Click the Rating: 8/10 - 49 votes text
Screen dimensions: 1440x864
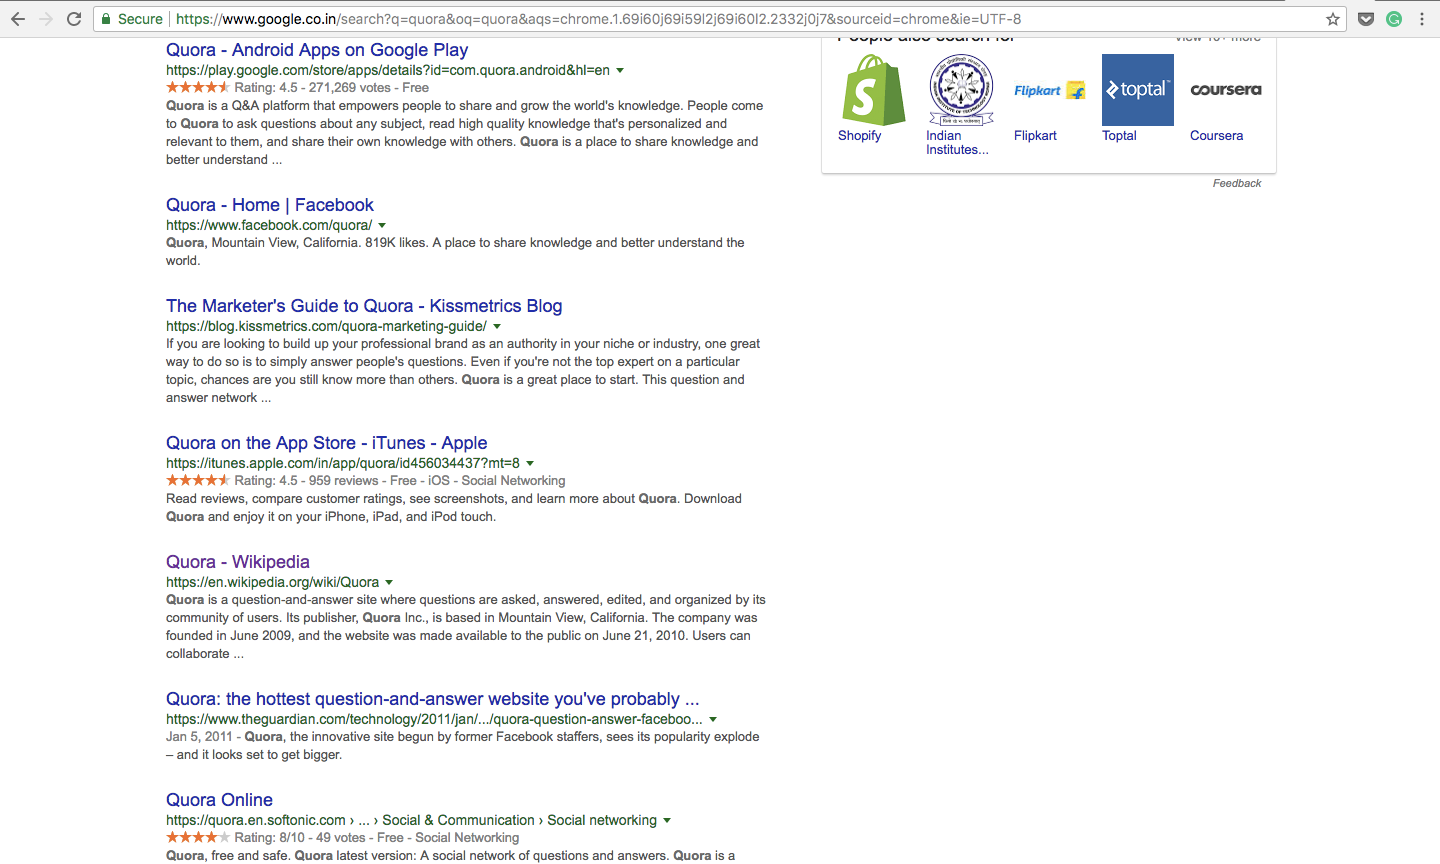pyautogui.click(x=300, y=838)
